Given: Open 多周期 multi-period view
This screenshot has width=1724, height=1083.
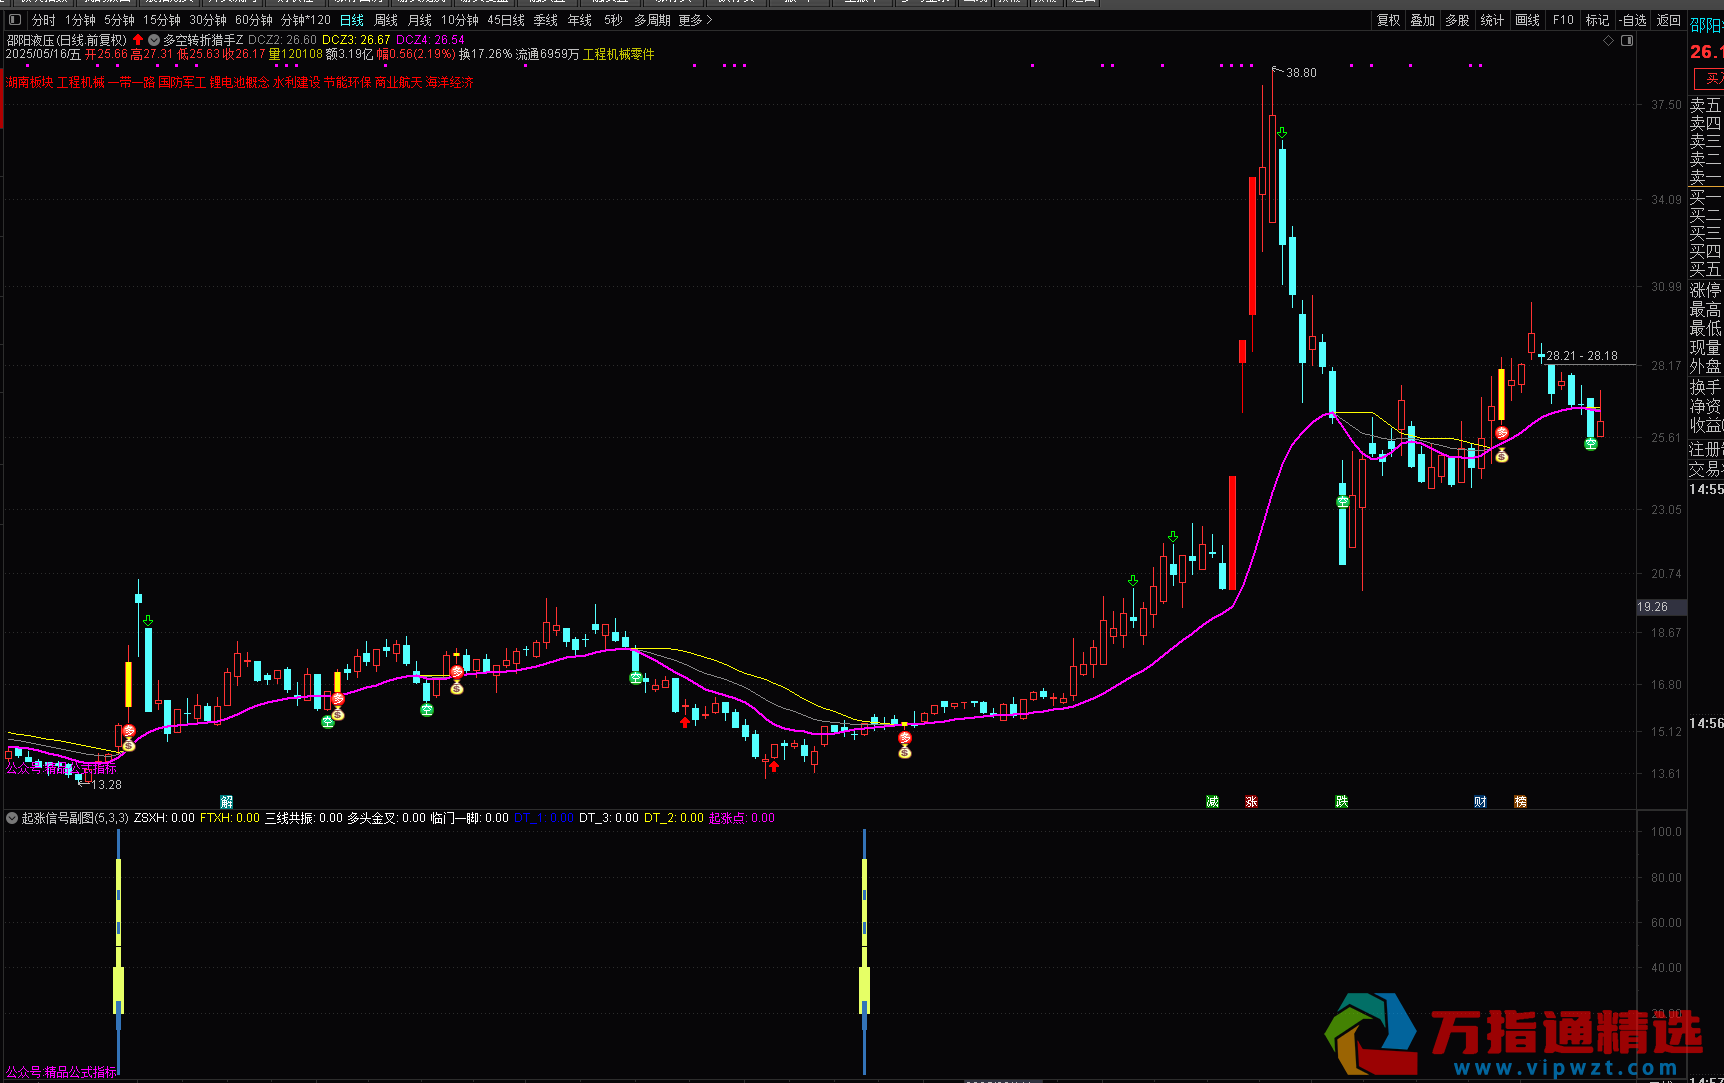Looking at the screenshot, I should pyautogui.click(x=652, y=20).
